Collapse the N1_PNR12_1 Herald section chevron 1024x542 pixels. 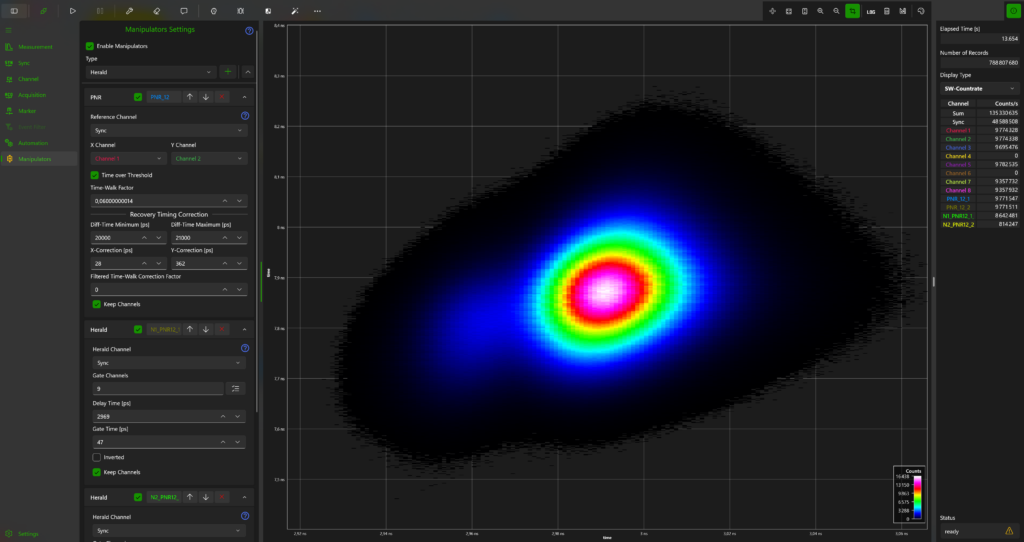click(x=244, y=329)
